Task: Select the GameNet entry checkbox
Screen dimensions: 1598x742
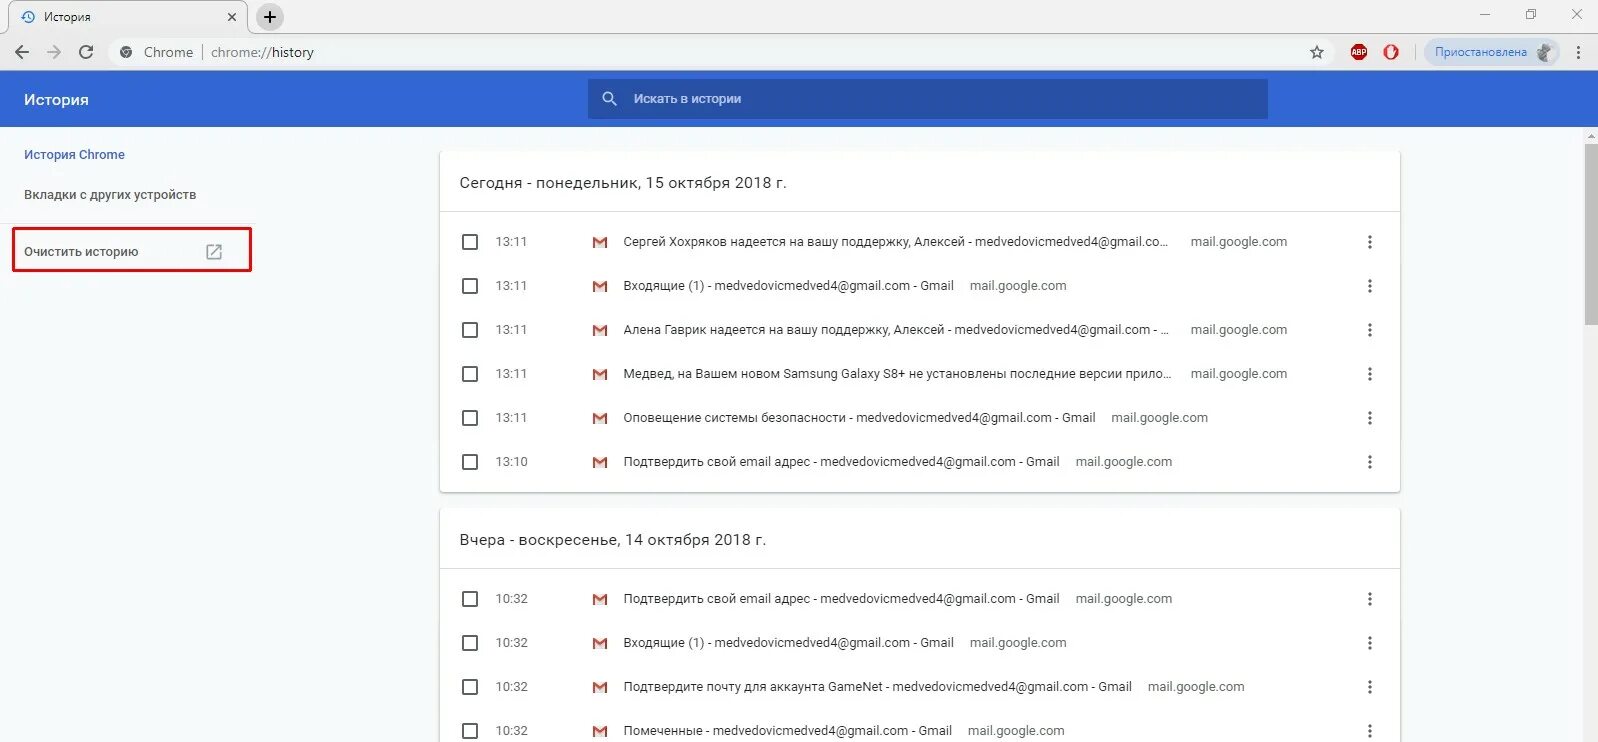Action: coord(470,687)
